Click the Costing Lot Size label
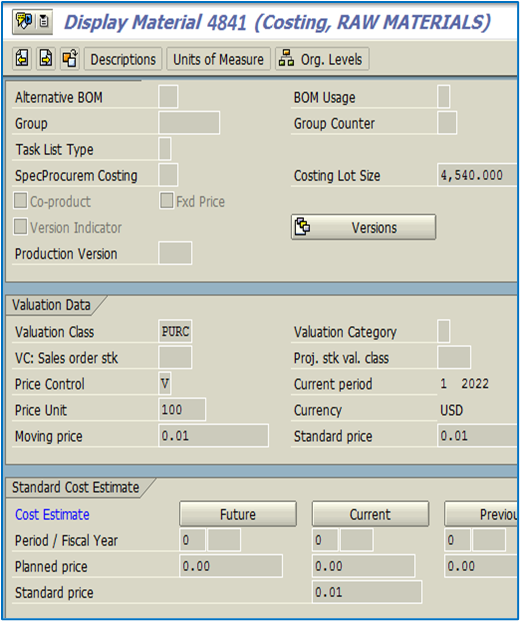Image resolution: width=520 pixels, height=621 pixels. click(x=337, y=175)
